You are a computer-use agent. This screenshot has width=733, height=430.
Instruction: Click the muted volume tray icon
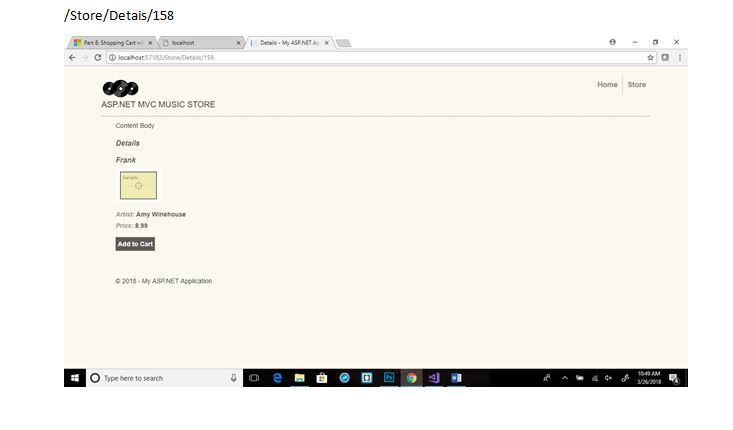[x=608, y=378]
